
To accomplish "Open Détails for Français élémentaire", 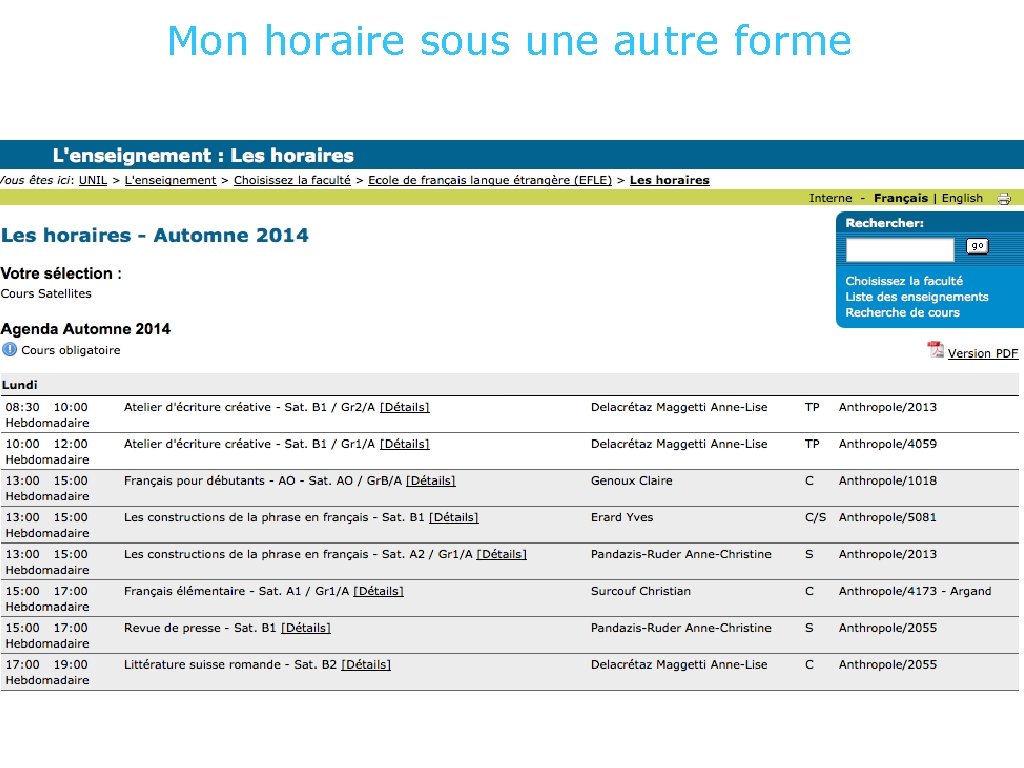I will (x=378, y=591).
